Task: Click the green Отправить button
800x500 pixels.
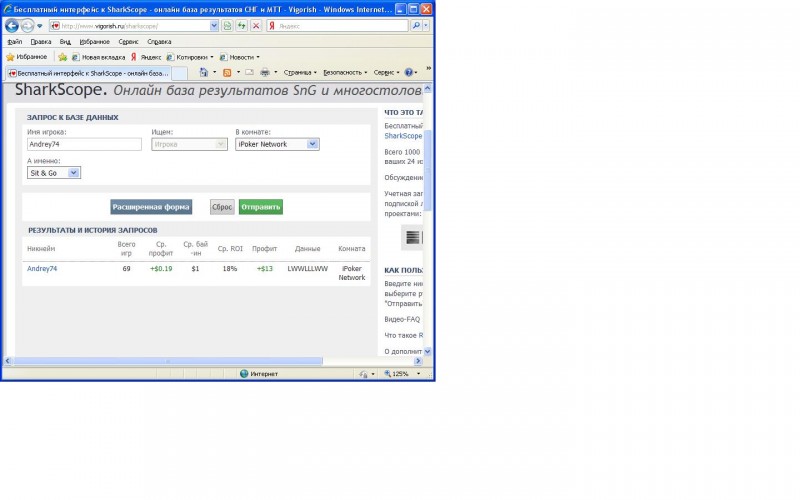Action: [x=261, y=207]
